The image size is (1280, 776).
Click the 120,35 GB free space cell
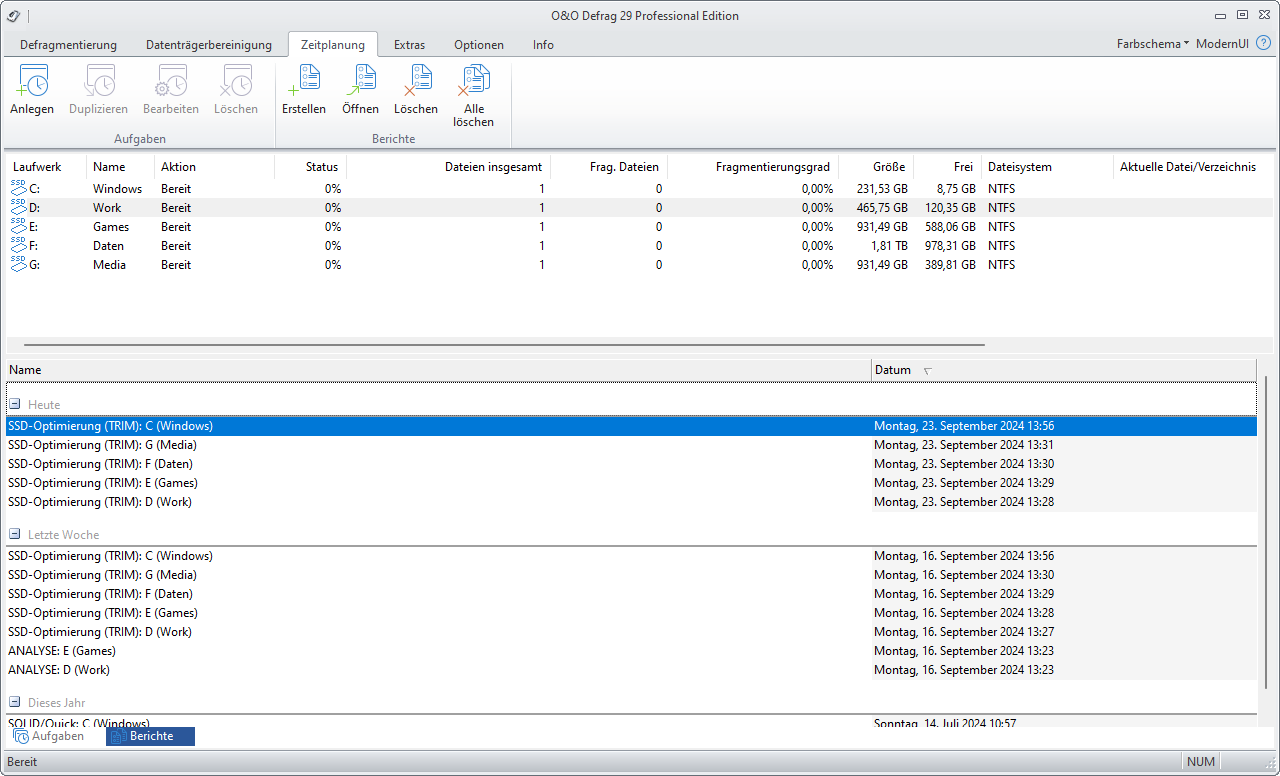(947, 208)
